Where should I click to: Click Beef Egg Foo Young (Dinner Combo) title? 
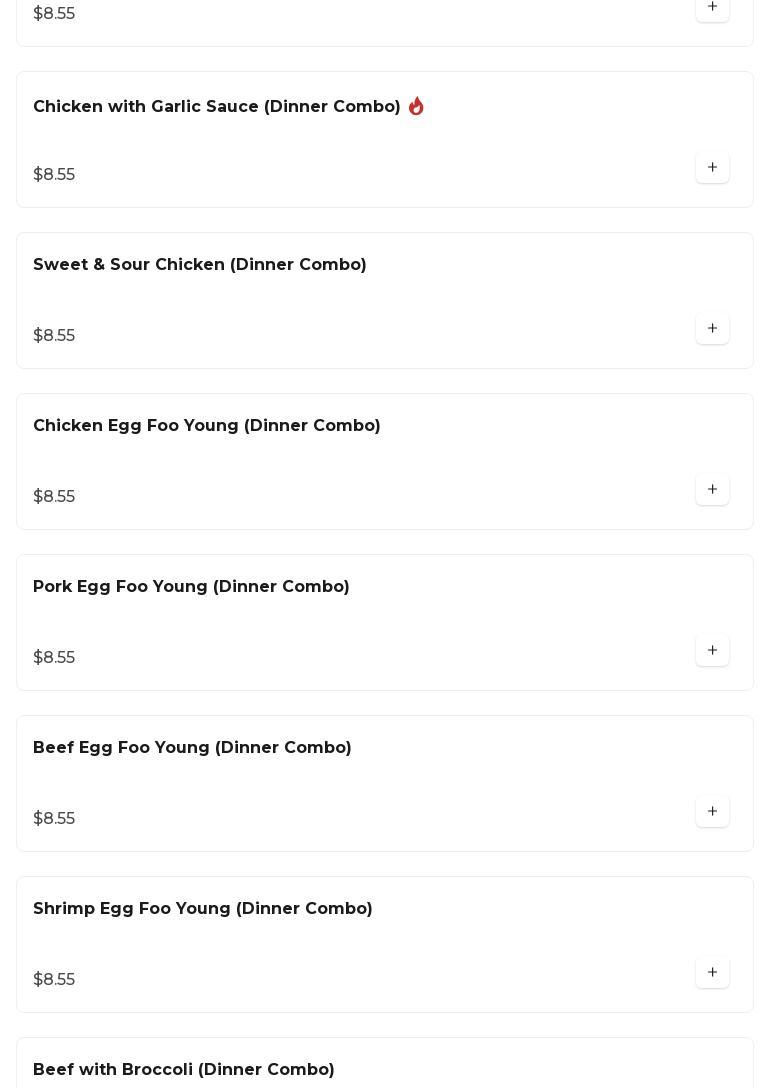click(192, 748)
